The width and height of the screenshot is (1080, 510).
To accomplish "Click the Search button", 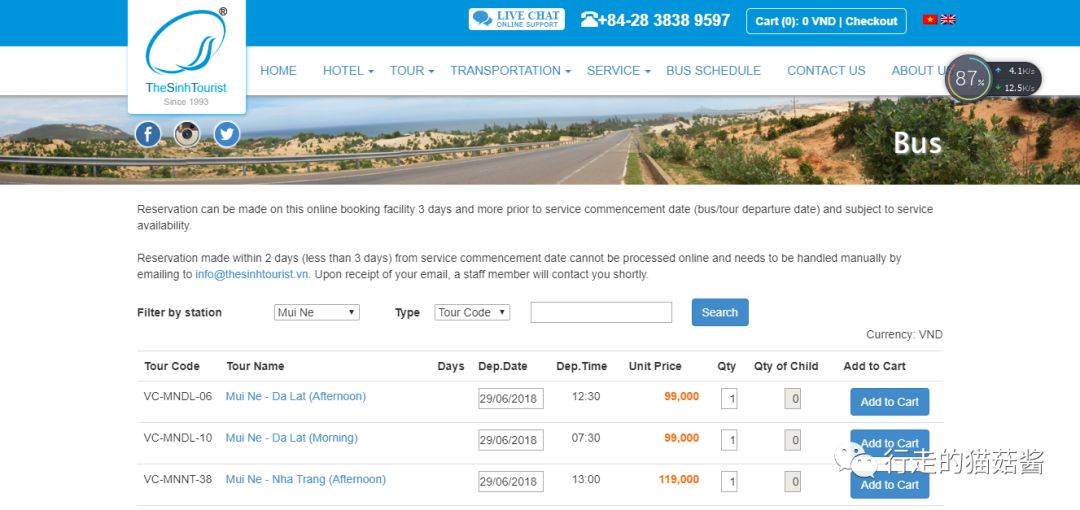I will tap(720, 312).
